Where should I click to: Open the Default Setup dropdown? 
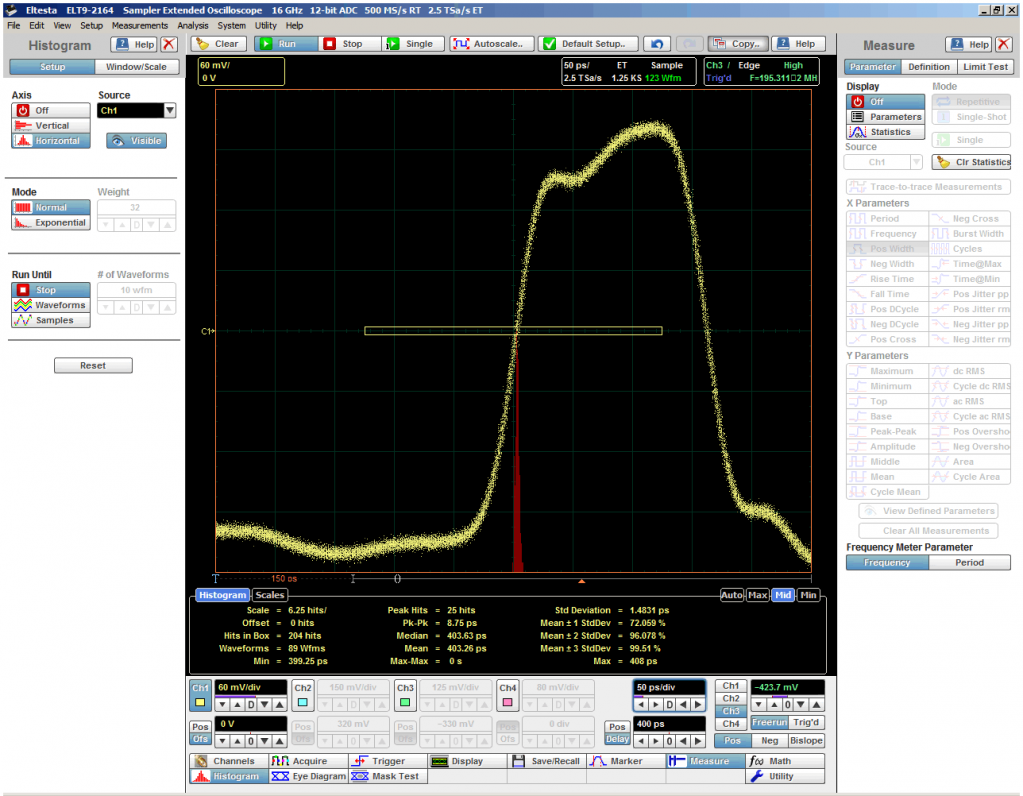tap(589, 44)
